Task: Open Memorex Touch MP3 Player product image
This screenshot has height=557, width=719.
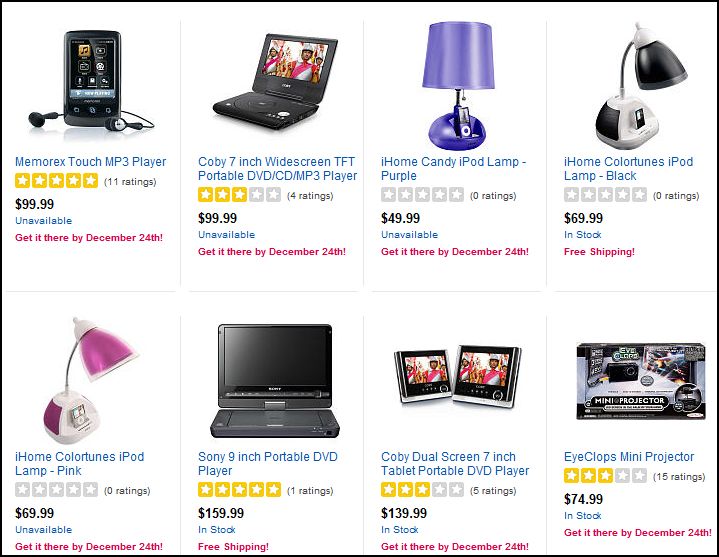Action: pos(91,82)
